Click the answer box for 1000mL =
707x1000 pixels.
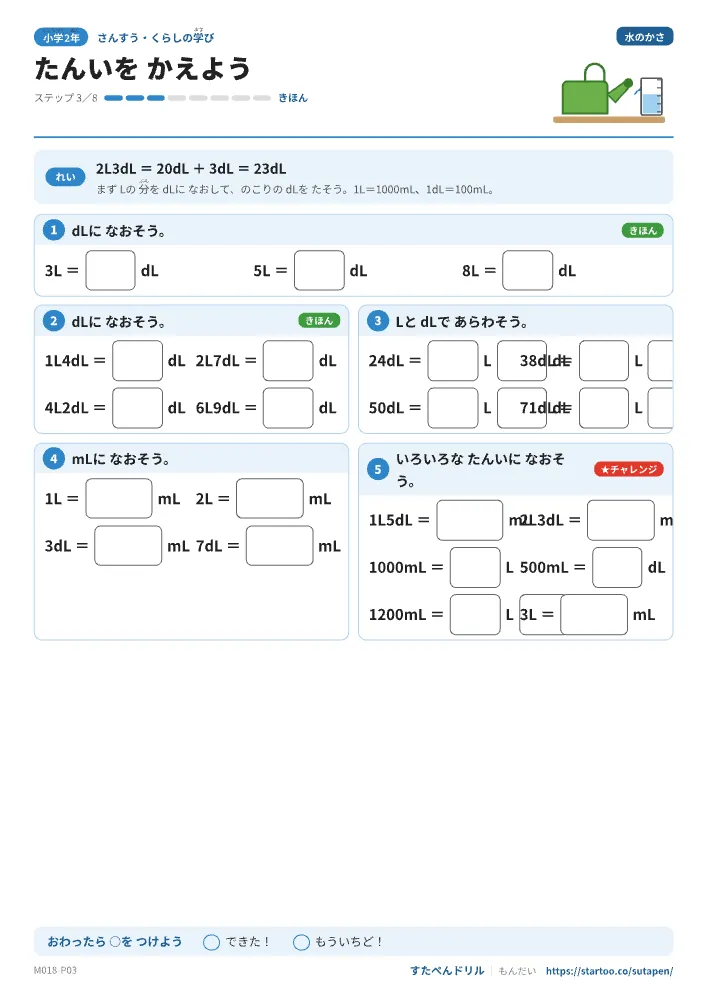475,568
